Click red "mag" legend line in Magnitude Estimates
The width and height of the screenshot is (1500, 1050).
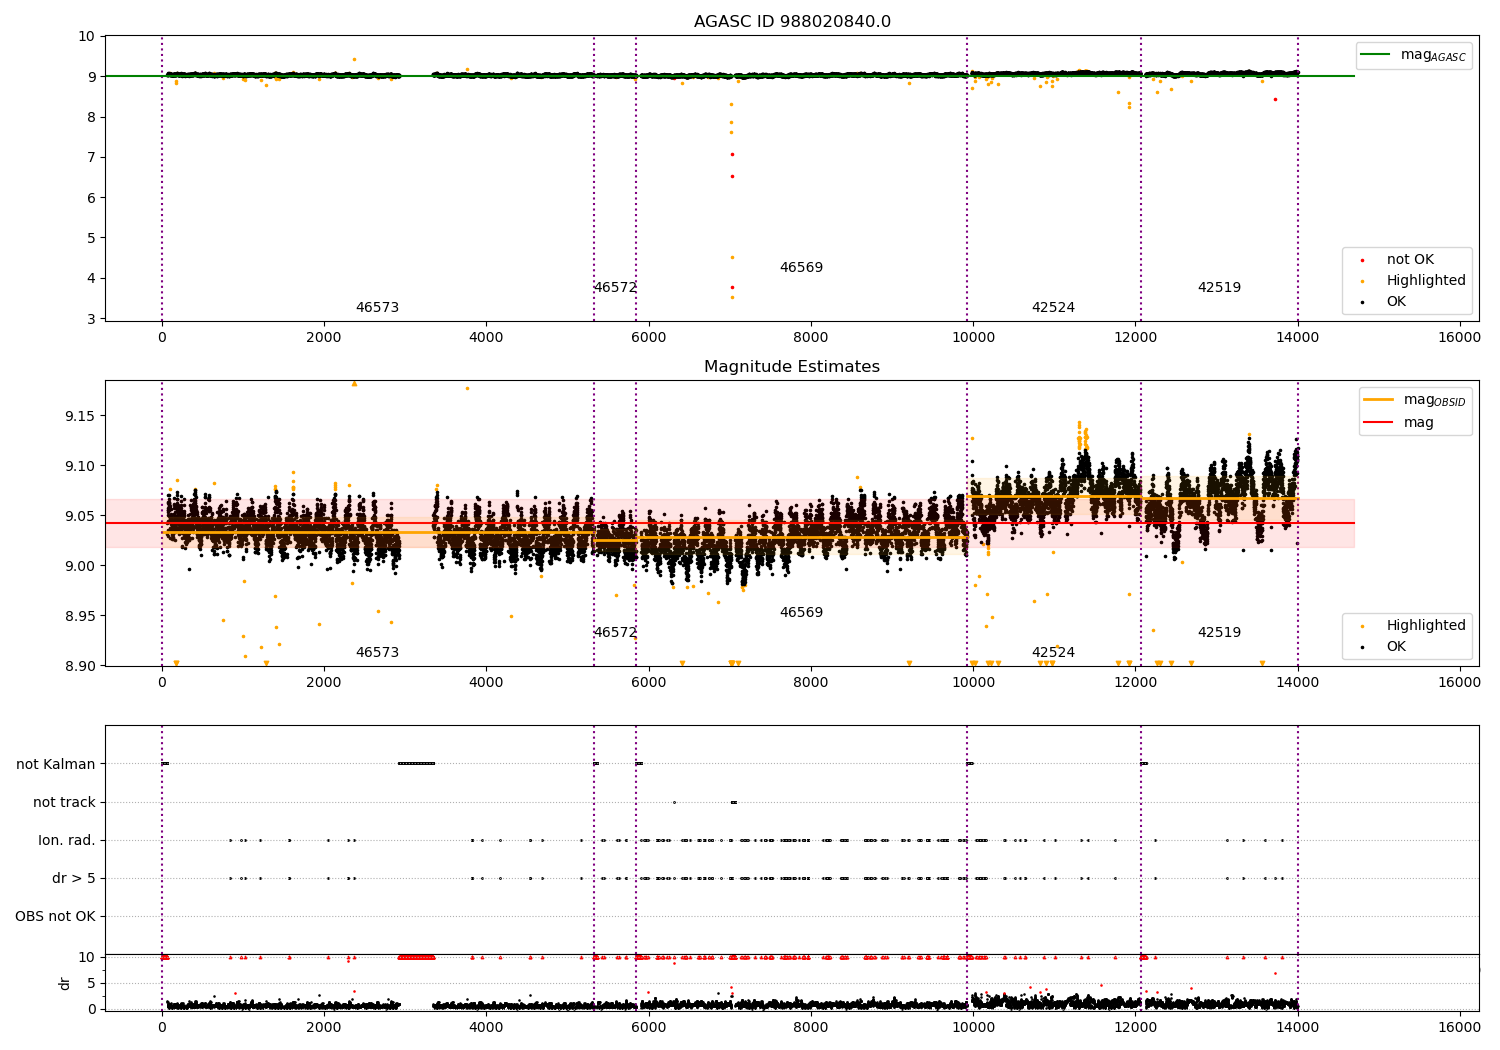[1378, 423]
